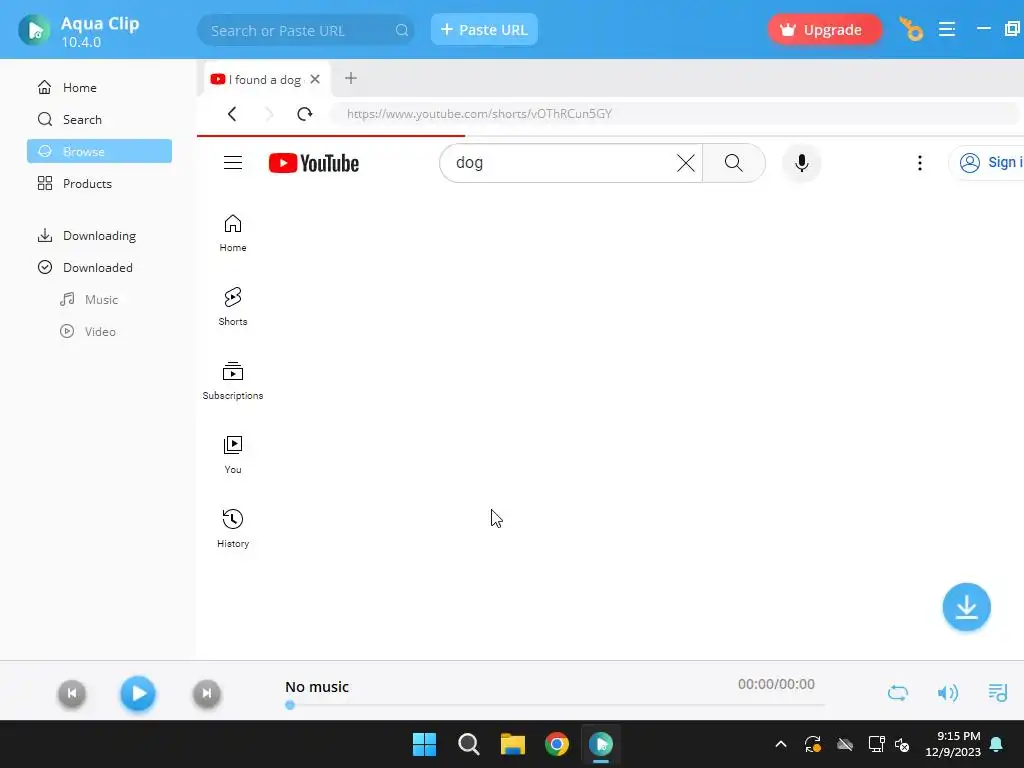
Task: Clear the YouTube search query
Action: point(686,163)
